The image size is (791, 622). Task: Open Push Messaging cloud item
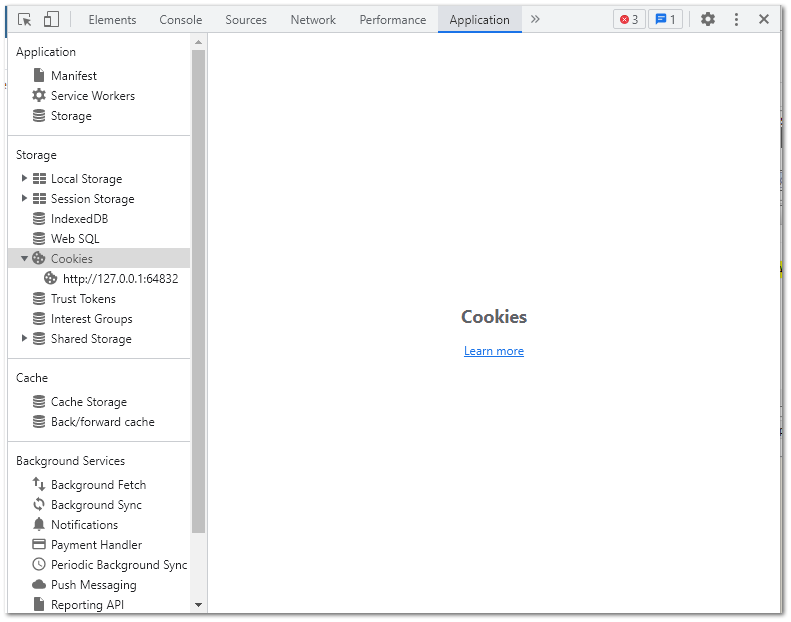click(x=93, y=585)
